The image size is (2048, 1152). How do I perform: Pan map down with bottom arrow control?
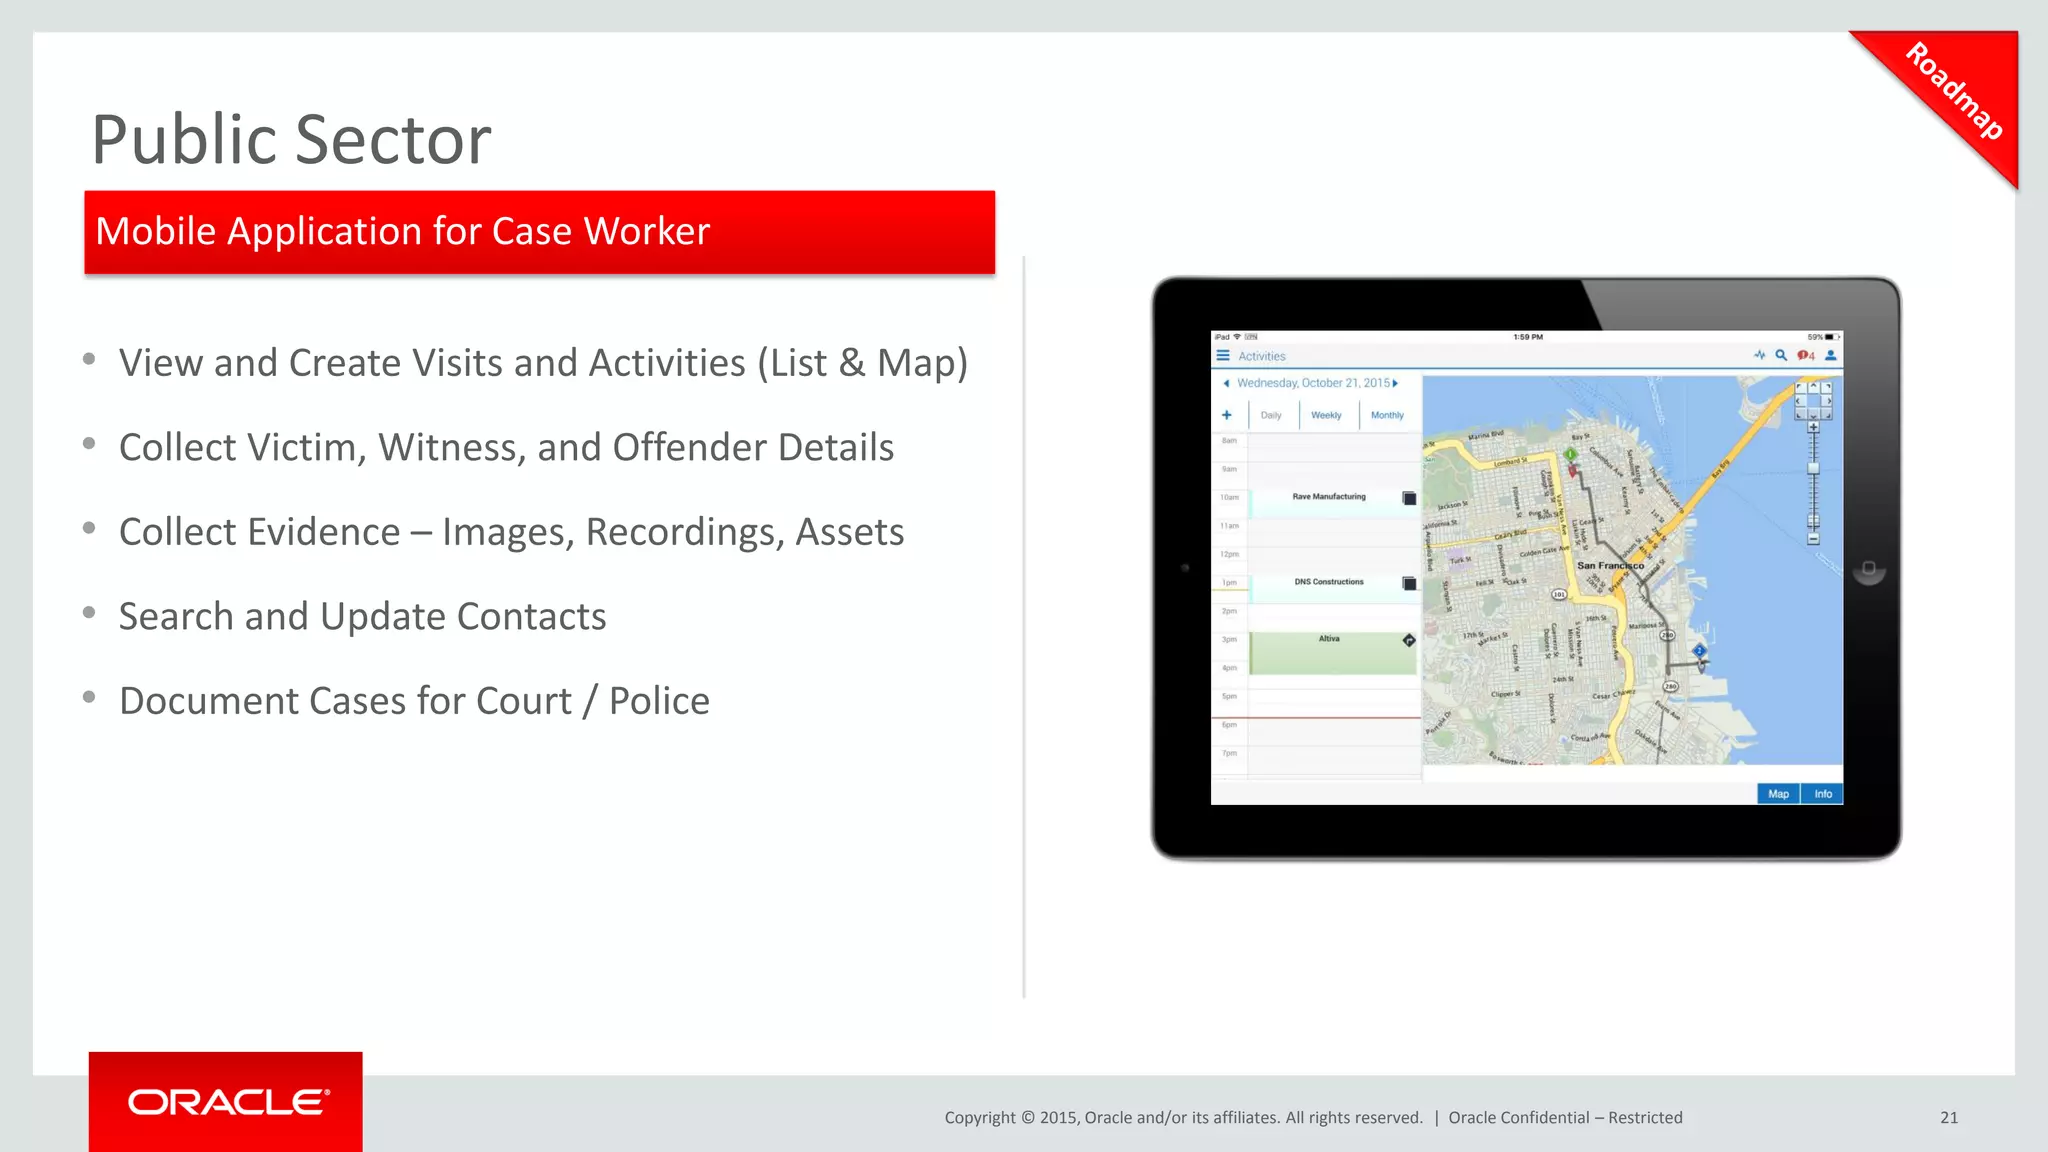pyautogui.click(x=1813, y=414)
